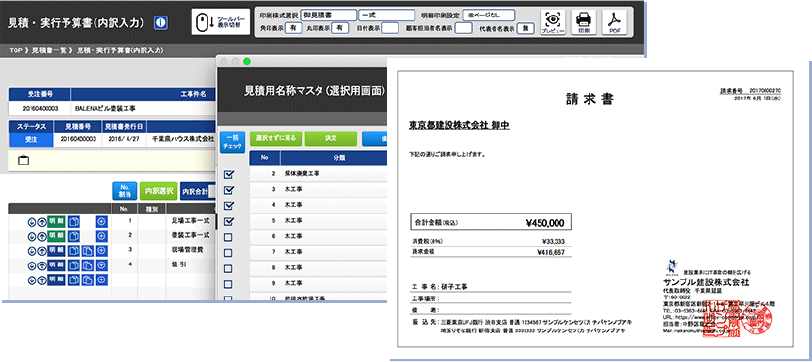
Task: Open the 明細印刷設定 field
Action: click(489, 15)
